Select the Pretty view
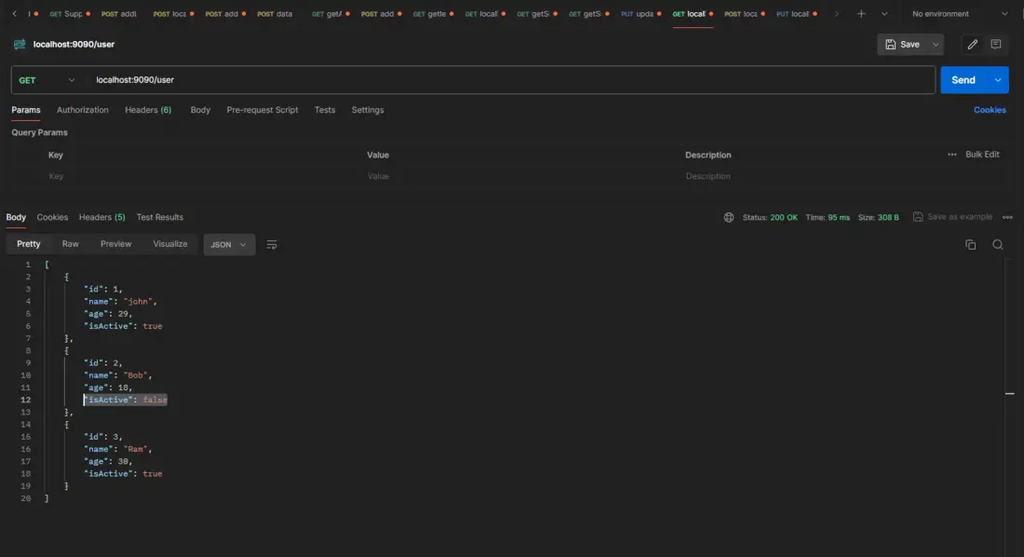 [x=29, y=244]
